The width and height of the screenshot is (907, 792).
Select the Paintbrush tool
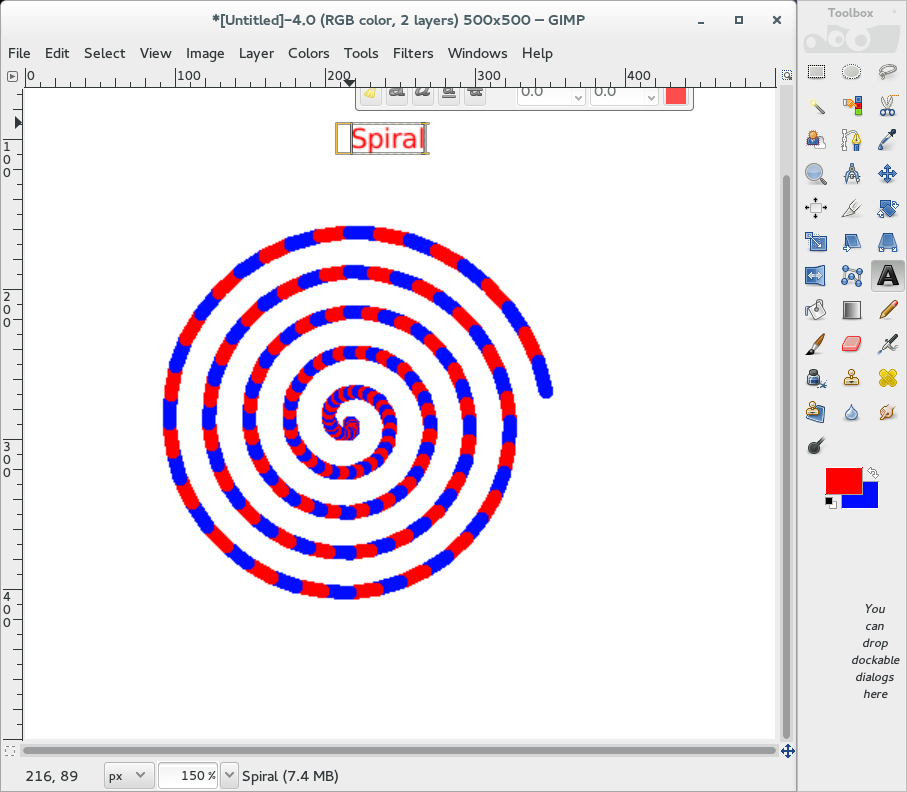point(817,344)
